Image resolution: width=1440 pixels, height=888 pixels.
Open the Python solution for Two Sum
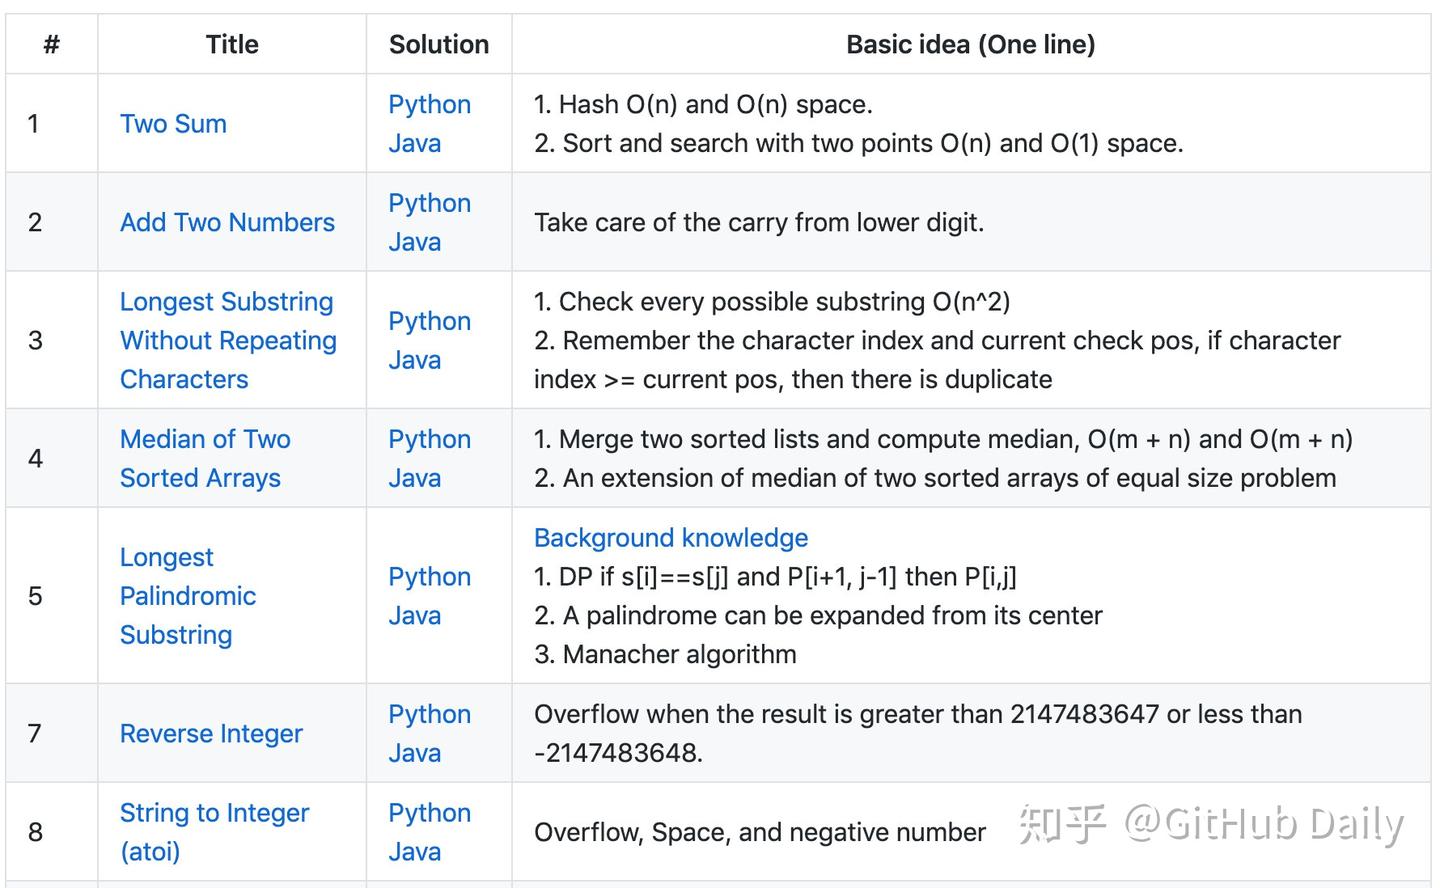(429, 104)
